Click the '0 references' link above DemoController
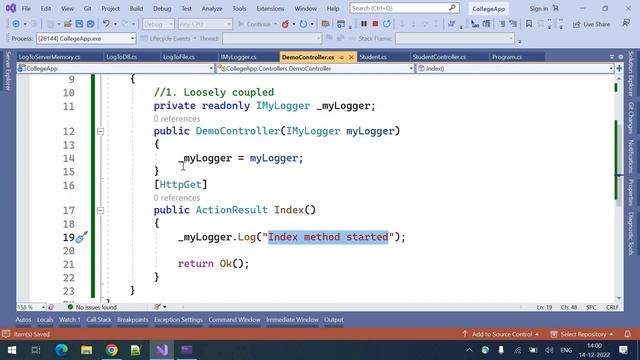Image resolution: width=640 pixels, height=360 pixels. 177,119
